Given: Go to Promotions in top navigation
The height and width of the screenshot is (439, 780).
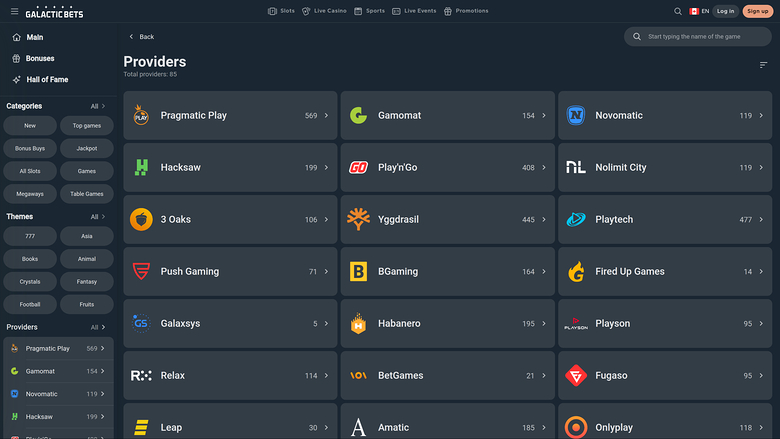Looking at the screenshot, I should click(x=466, y=11).
